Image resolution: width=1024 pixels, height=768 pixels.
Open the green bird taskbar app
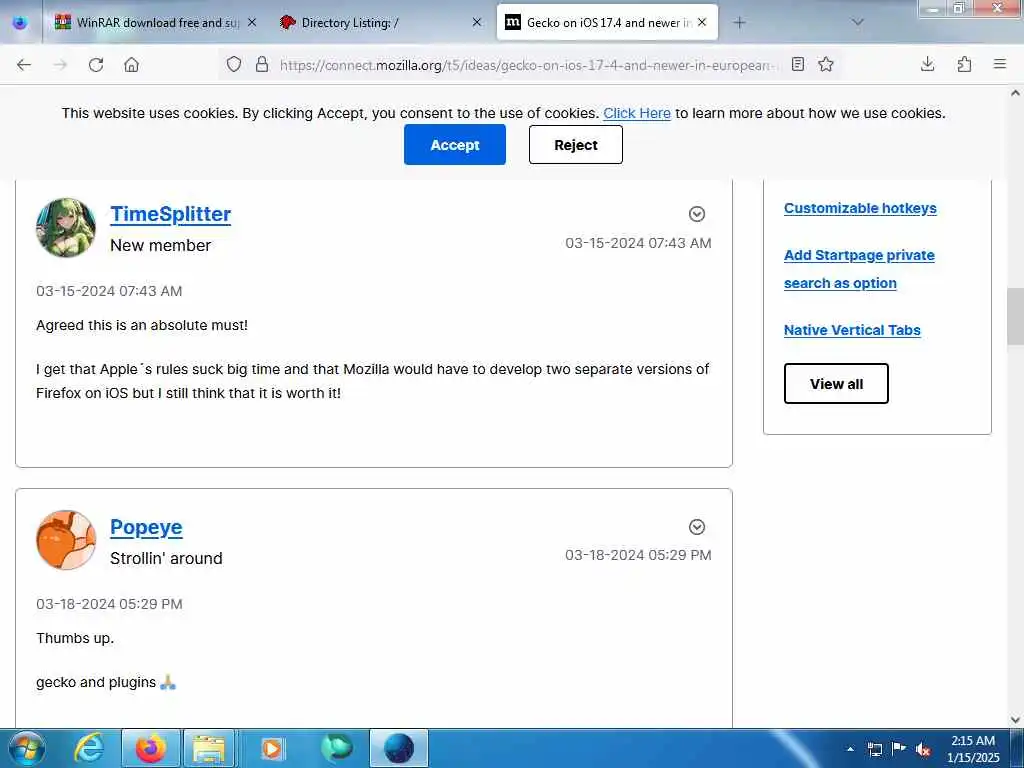point(336,748)
